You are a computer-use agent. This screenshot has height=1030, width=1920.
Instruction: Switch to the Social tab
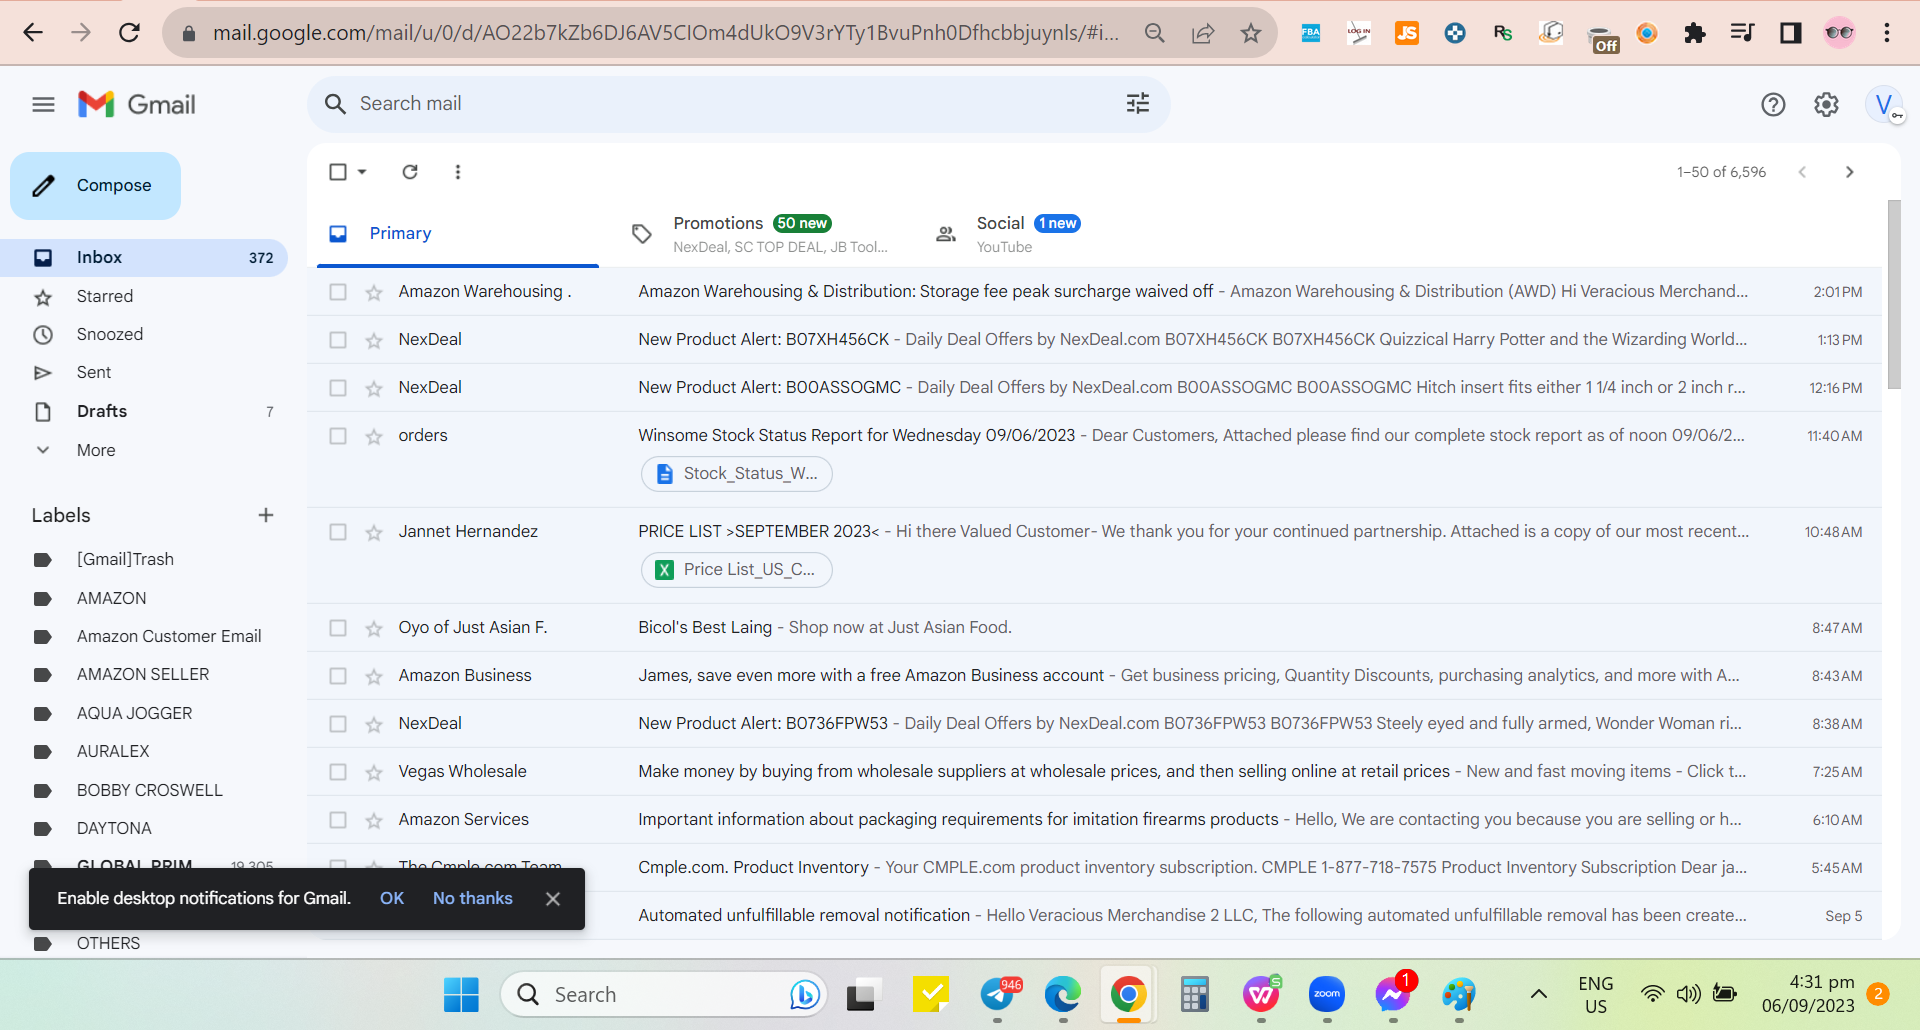[1010, 233]
